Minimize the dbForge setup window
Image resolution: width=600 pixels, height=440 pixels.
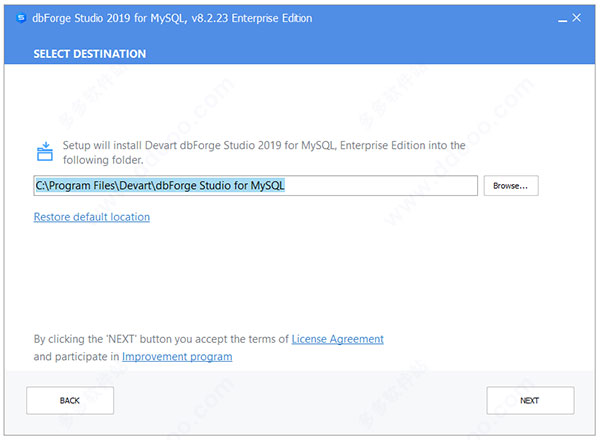[x=562, y=20]
